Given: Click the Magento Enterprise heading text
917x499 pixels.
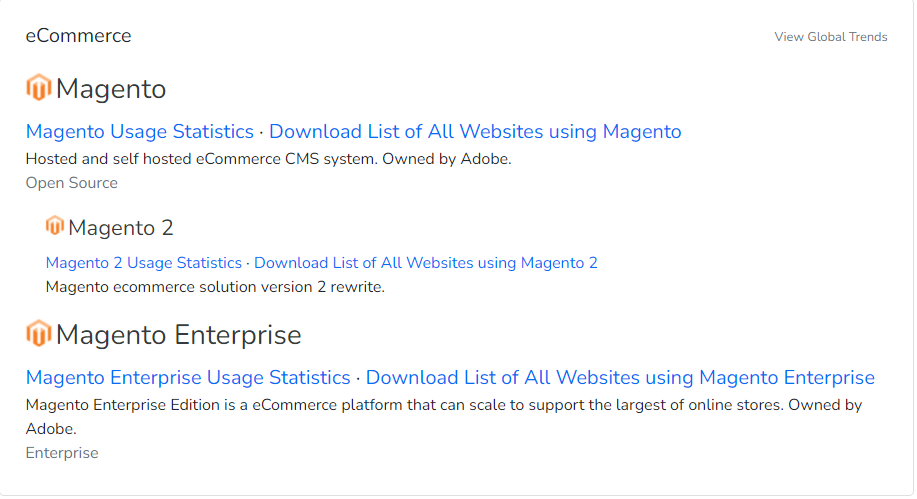Looking at the screenshot, I should tap(179, 334).
